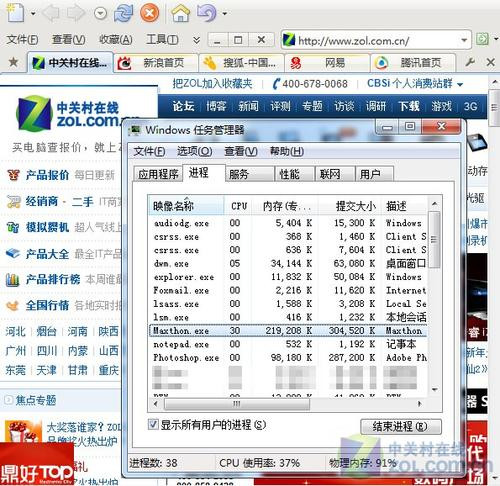
Task: Click the undo closed tab icon
Action: point(206,13)
